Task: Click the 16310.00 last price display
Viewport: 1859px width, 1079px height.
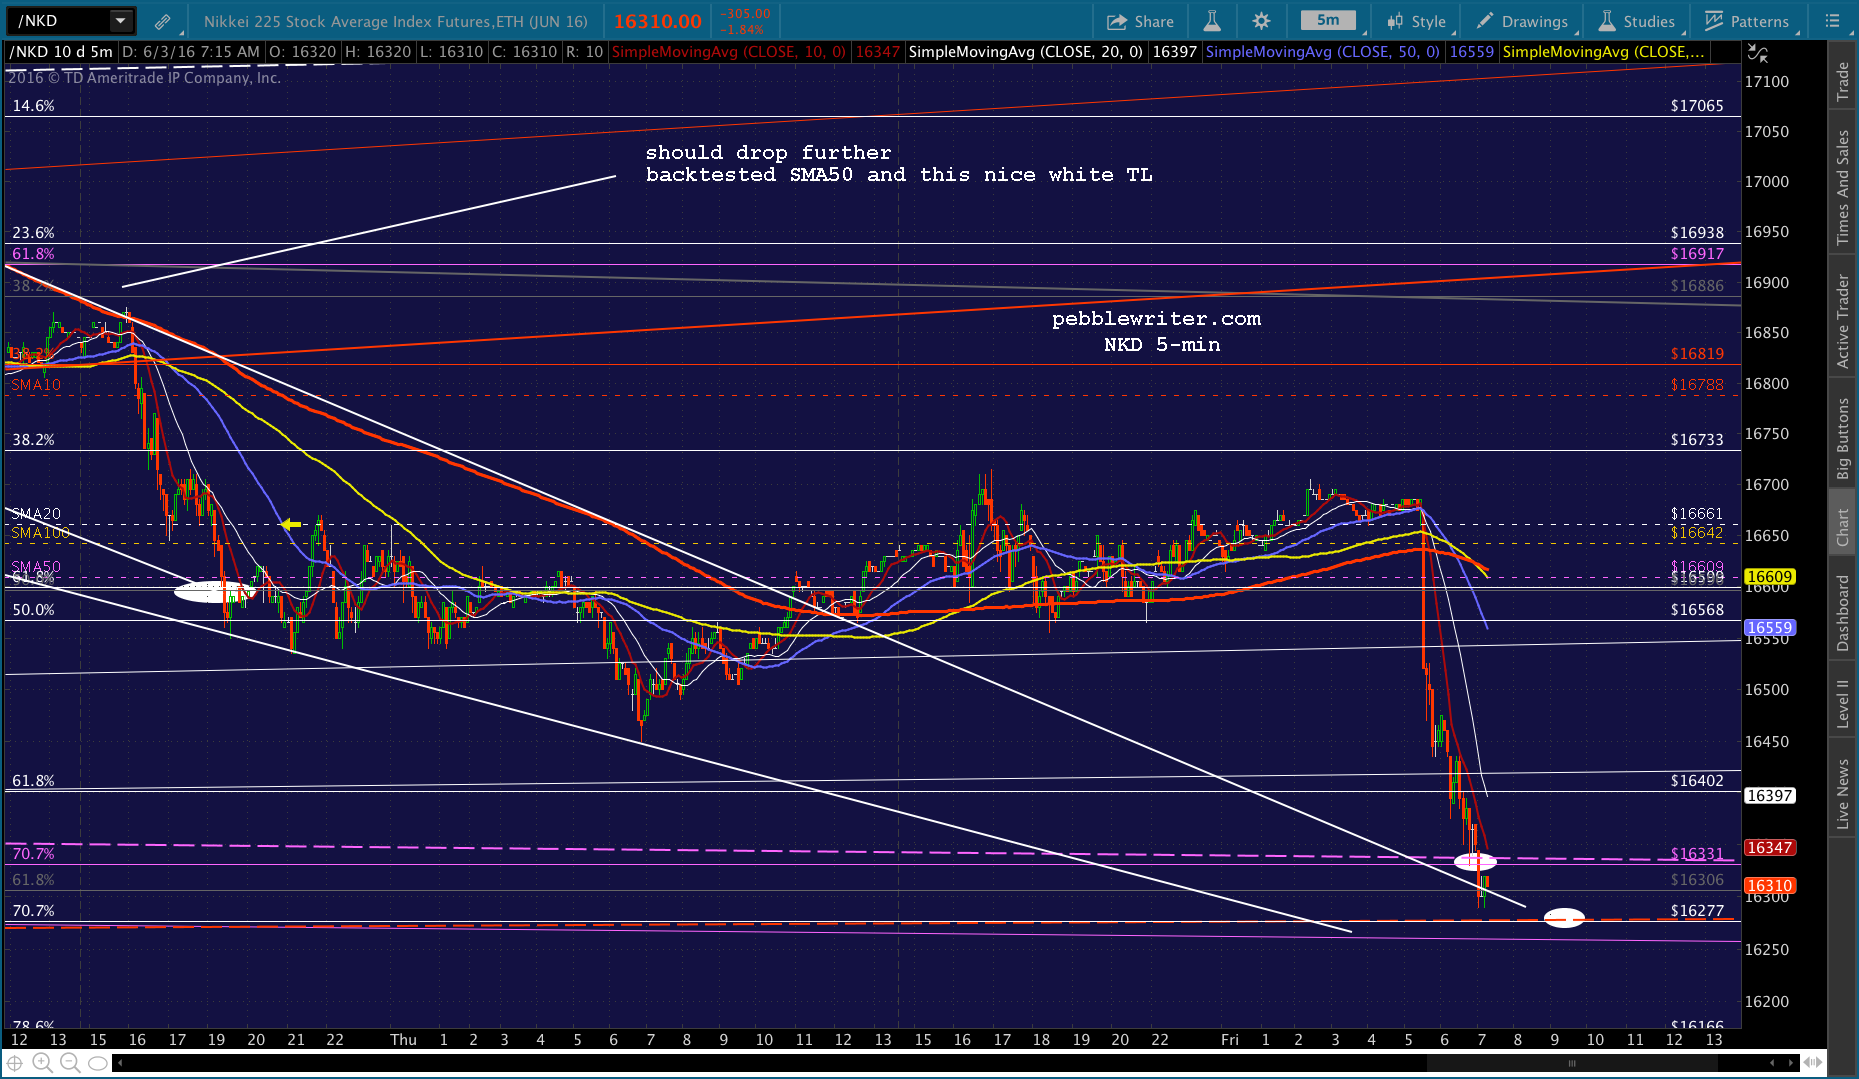Action: tap(658, 21)
